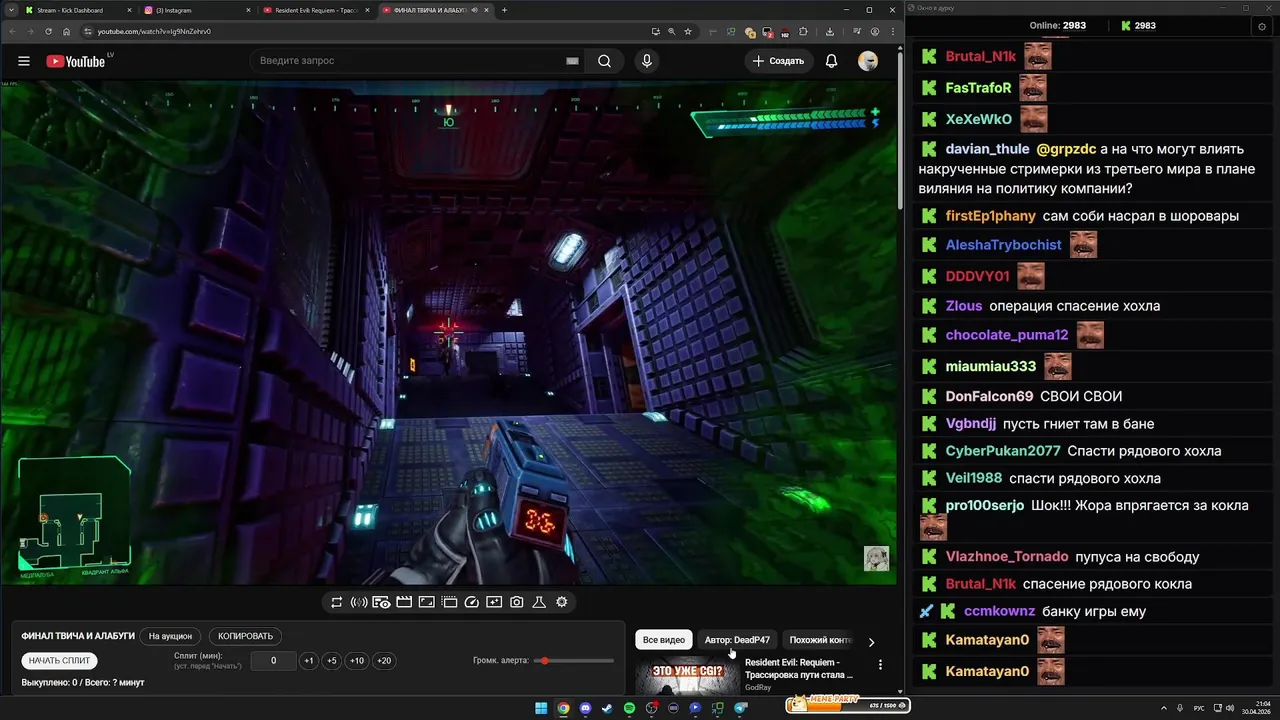Reload the page with the browser refresh icon
This screenshot has height=720, width=1280.
(x=49, y=31)
